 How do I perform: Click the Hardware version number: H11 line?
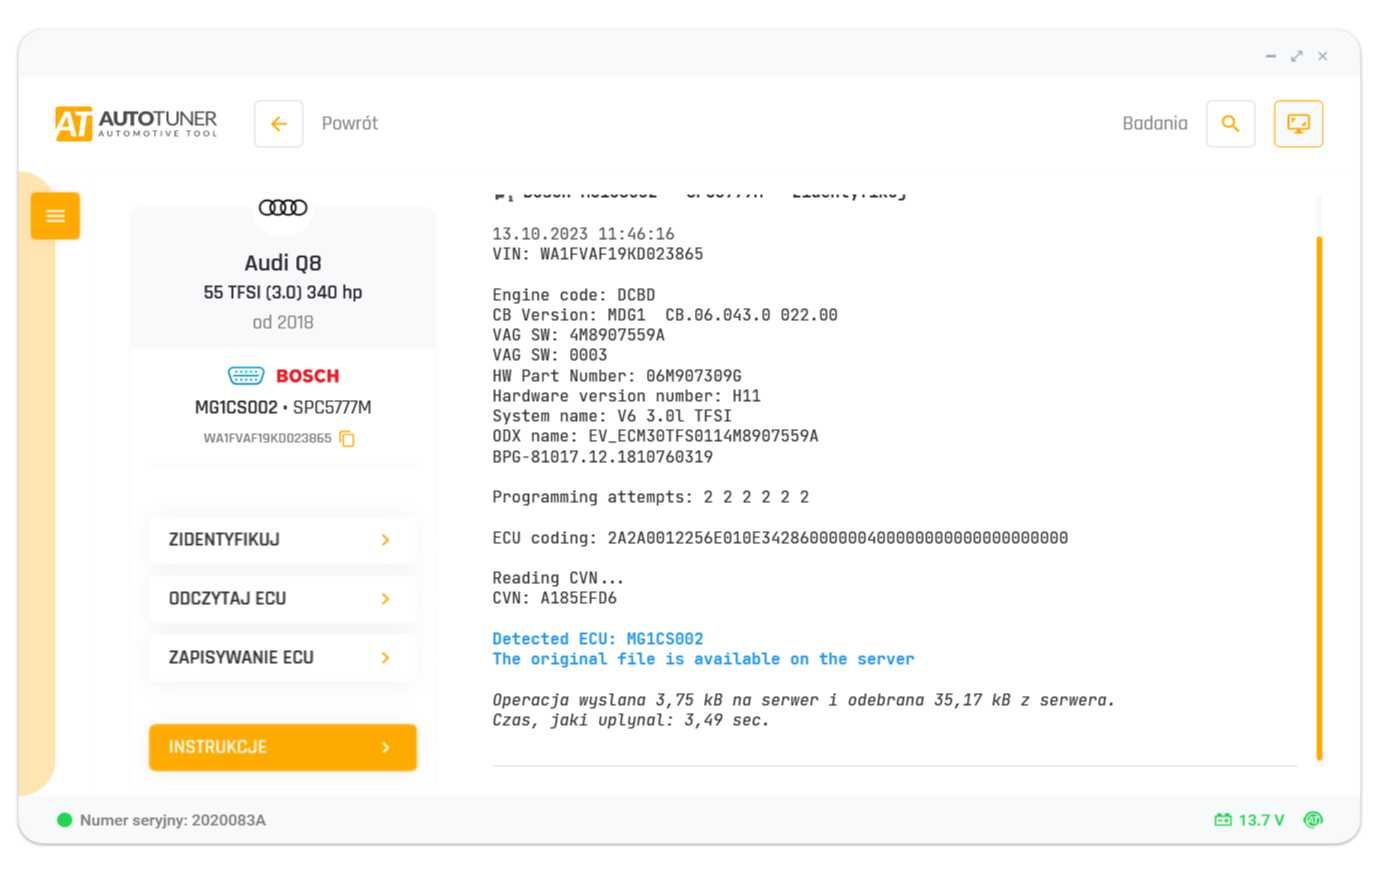tap(626, 397)
